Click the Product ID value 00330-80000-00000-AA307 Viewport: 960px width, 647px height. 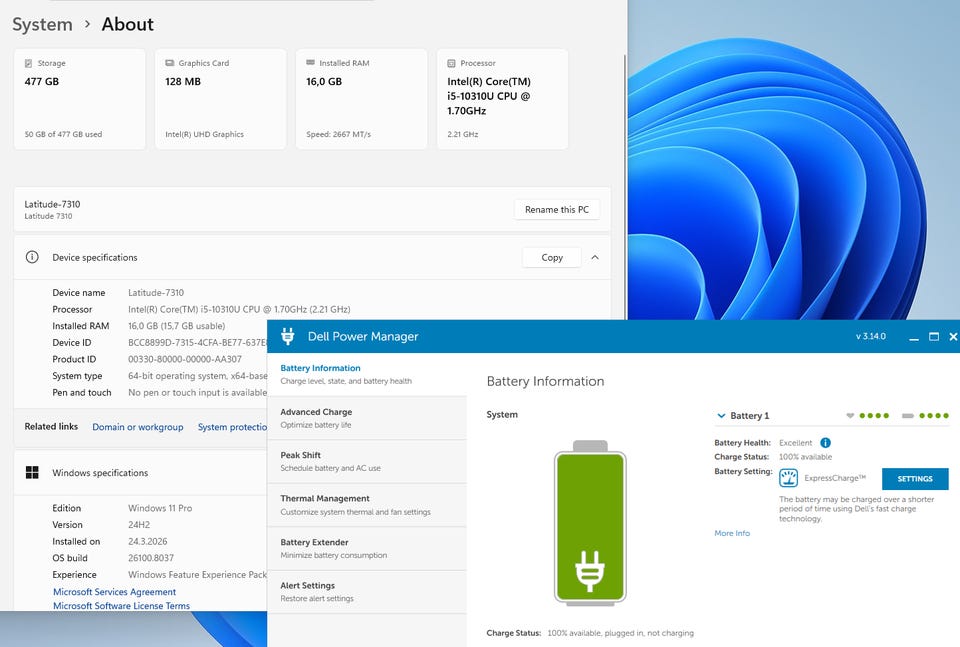click(x=185, y=359)
